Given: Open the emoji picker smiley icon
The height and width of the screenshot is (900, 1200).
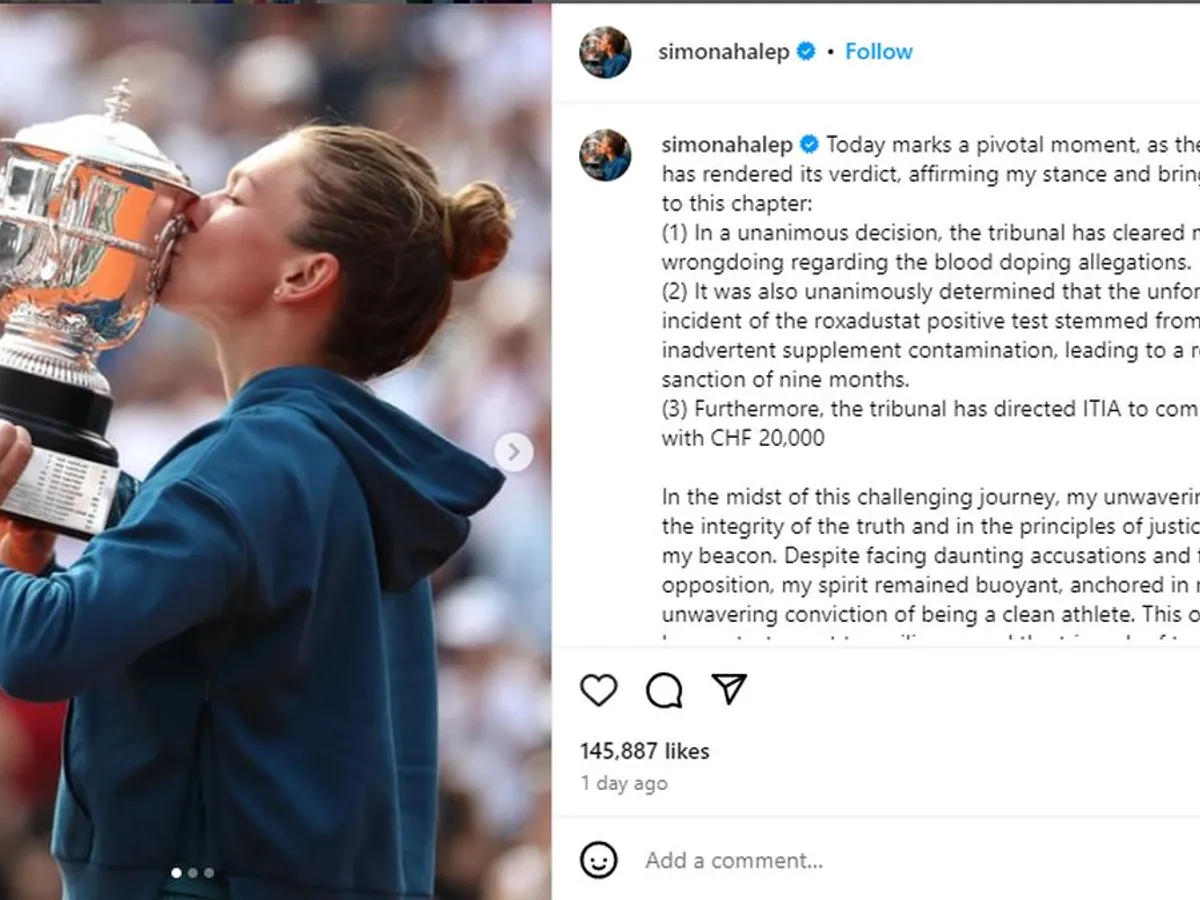Looking at the screenshot, I should [599, 860].
